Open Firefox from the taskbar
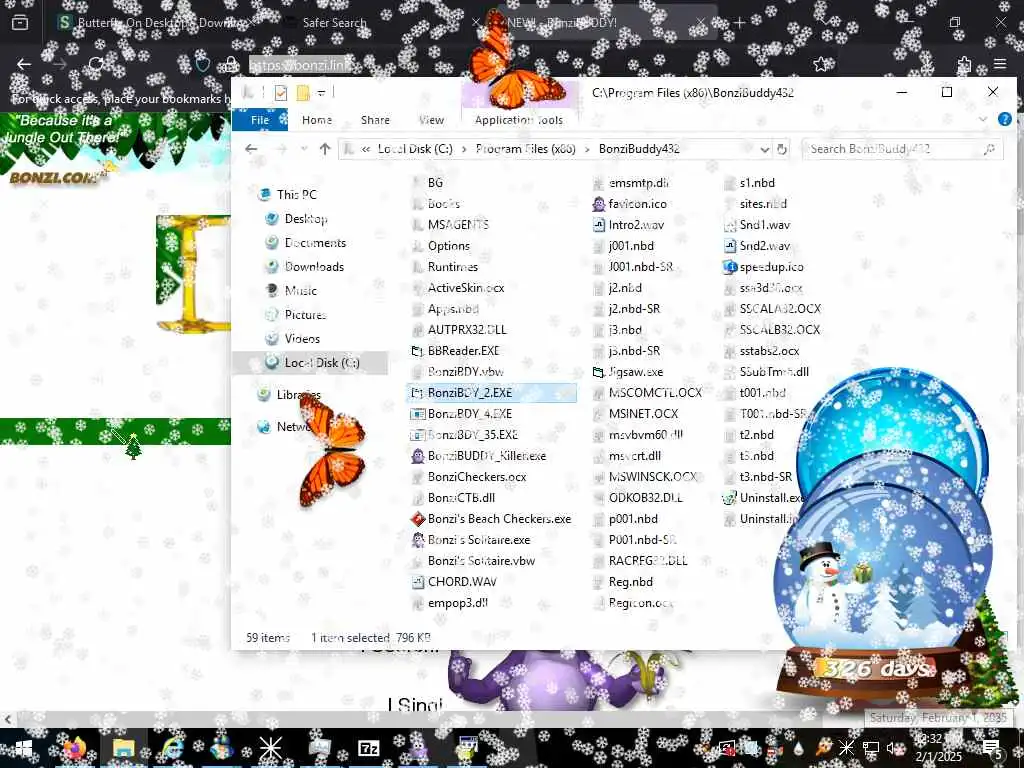This screenshot has width=1024, height=768. [74, 748]
